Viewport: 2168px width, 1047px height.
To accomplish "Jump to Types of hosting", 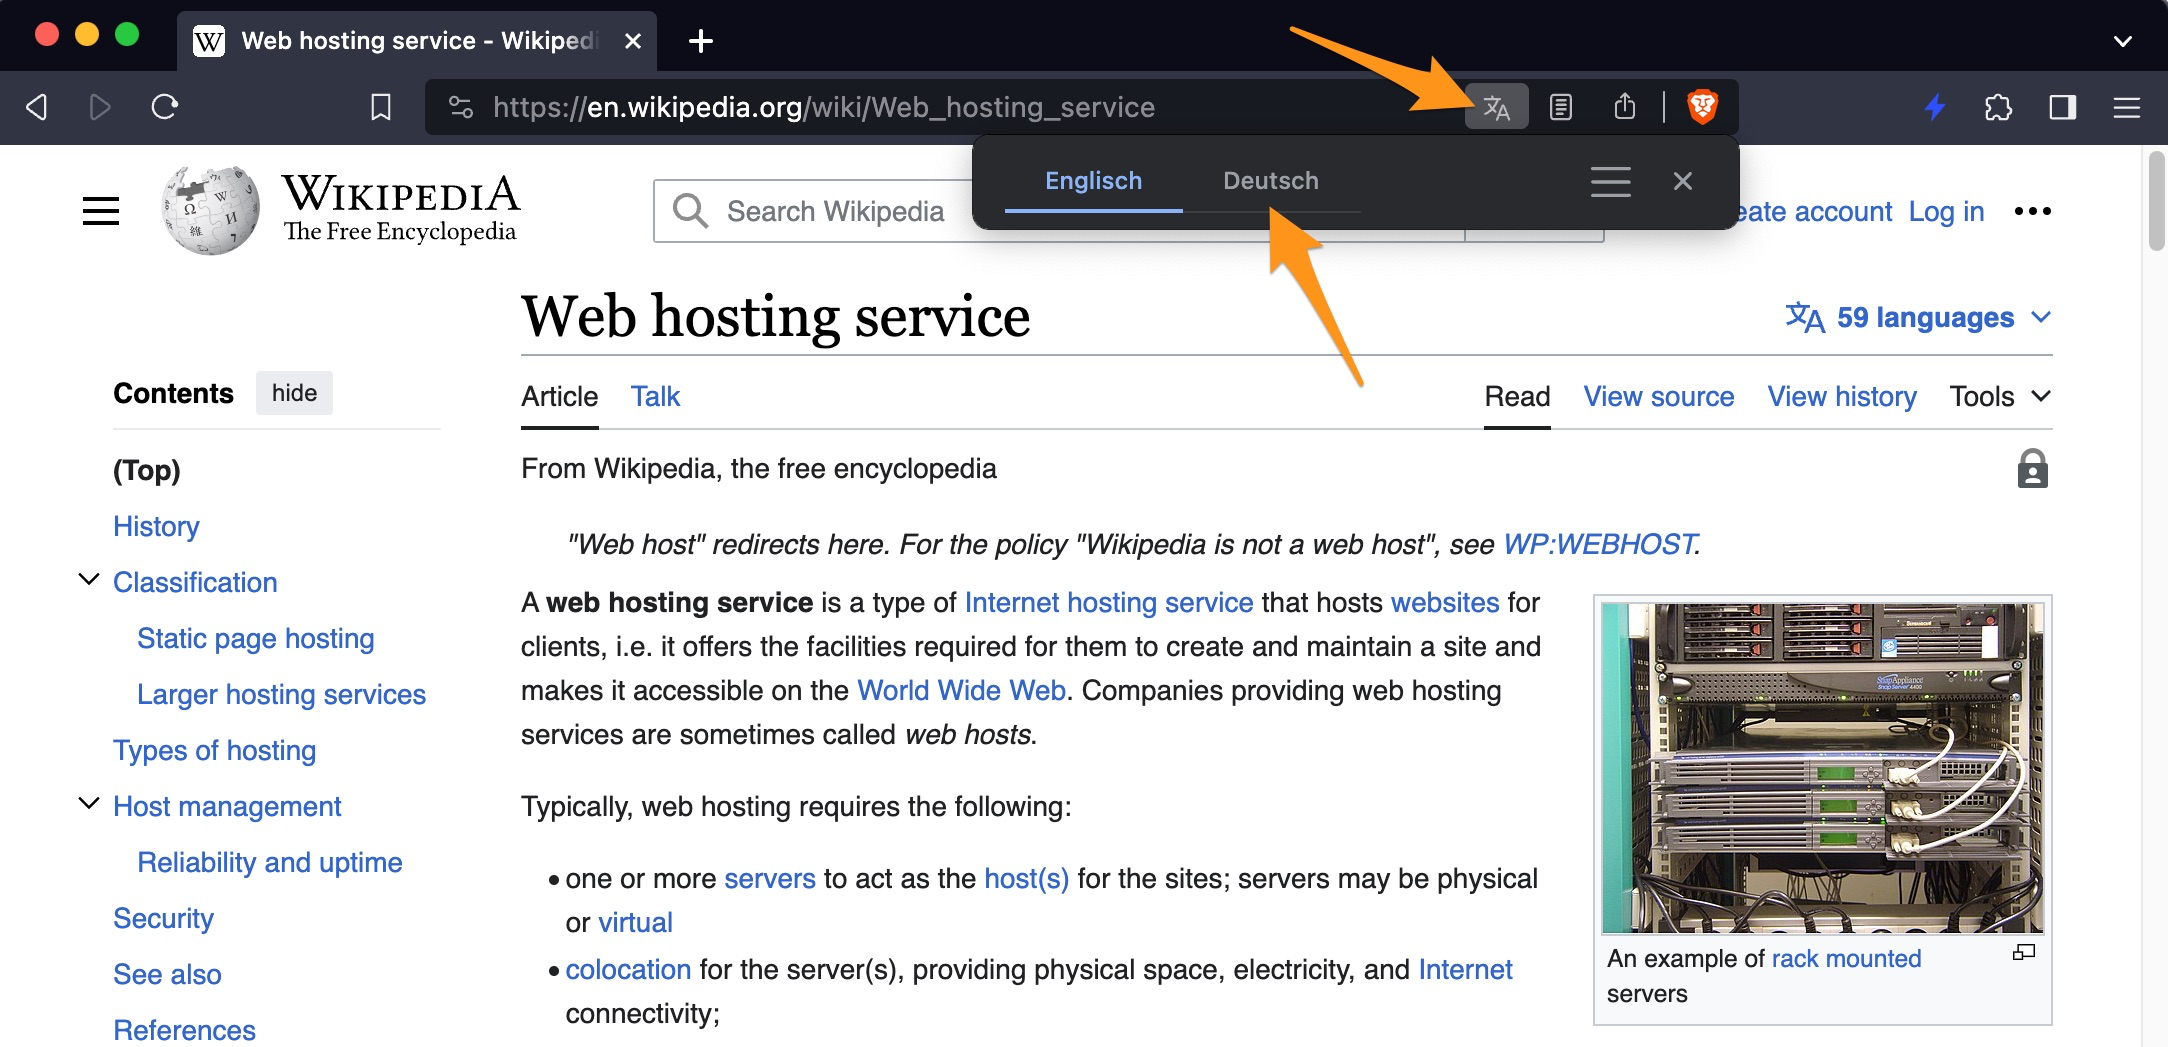I will pyautogui.click(x=215, y=750).
